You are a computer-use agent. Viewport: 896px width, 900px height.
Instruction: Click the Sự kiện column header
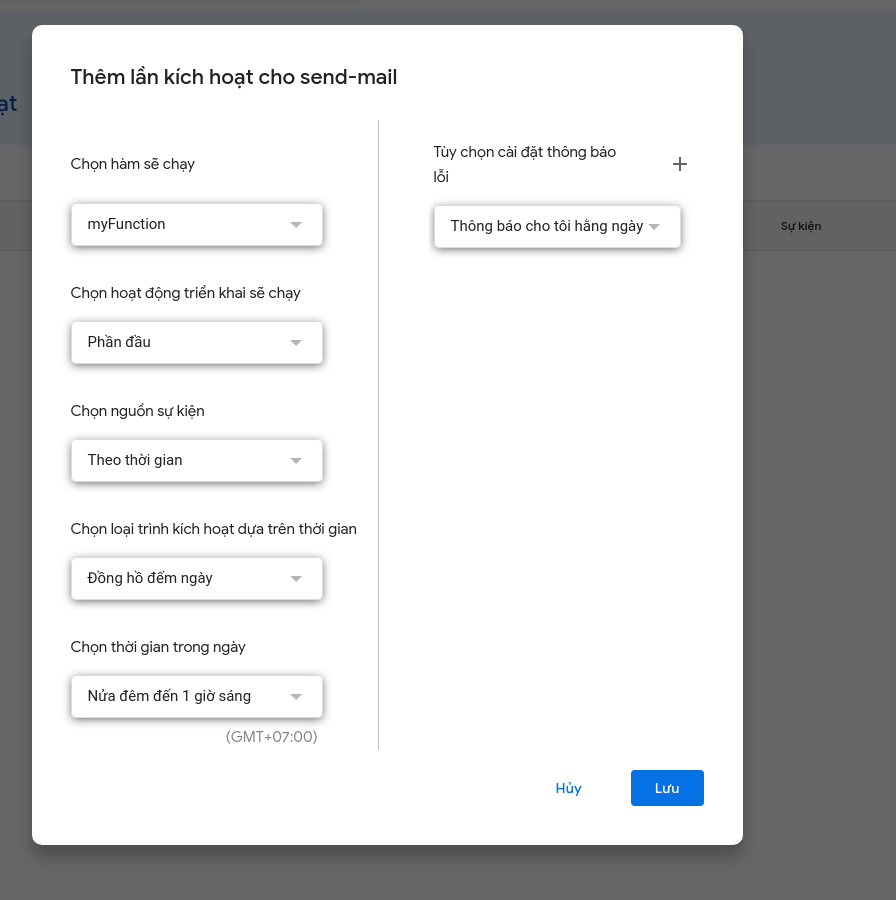click(801, 226)
